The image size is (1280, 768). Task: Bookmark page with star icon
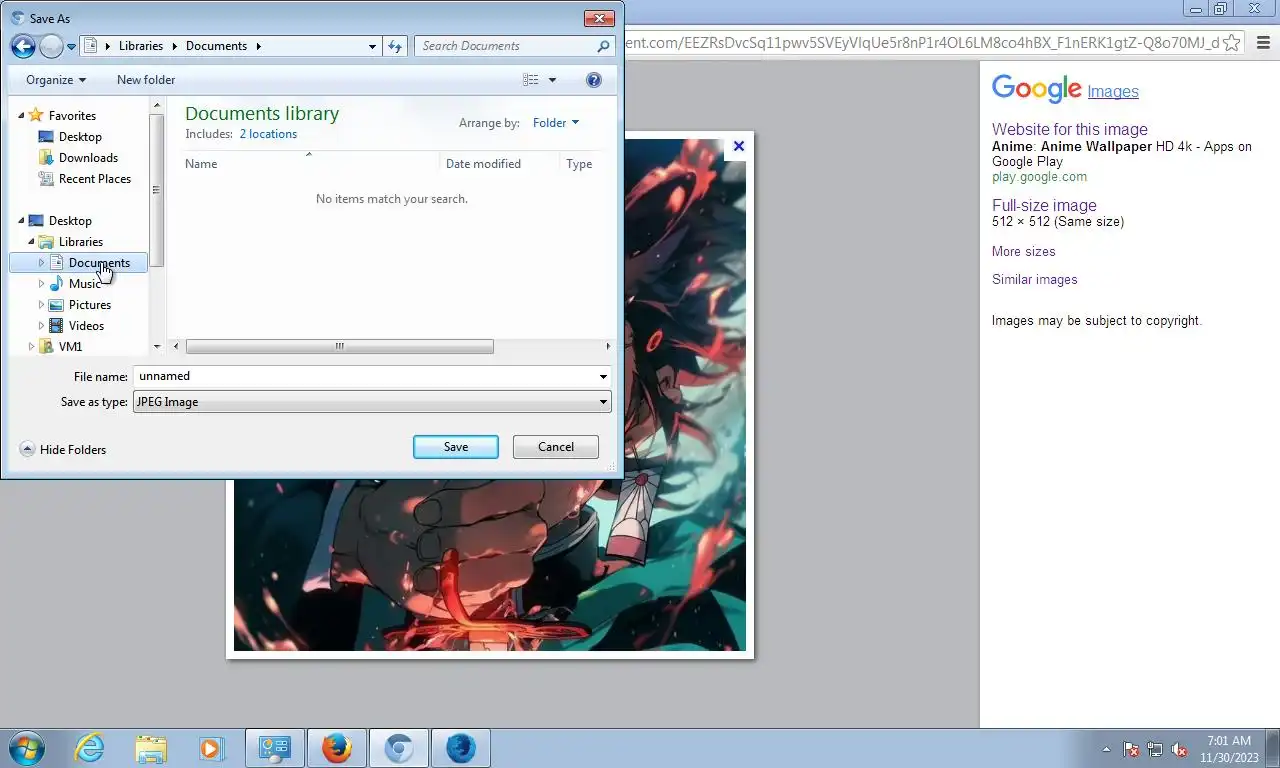[1232, 42]
